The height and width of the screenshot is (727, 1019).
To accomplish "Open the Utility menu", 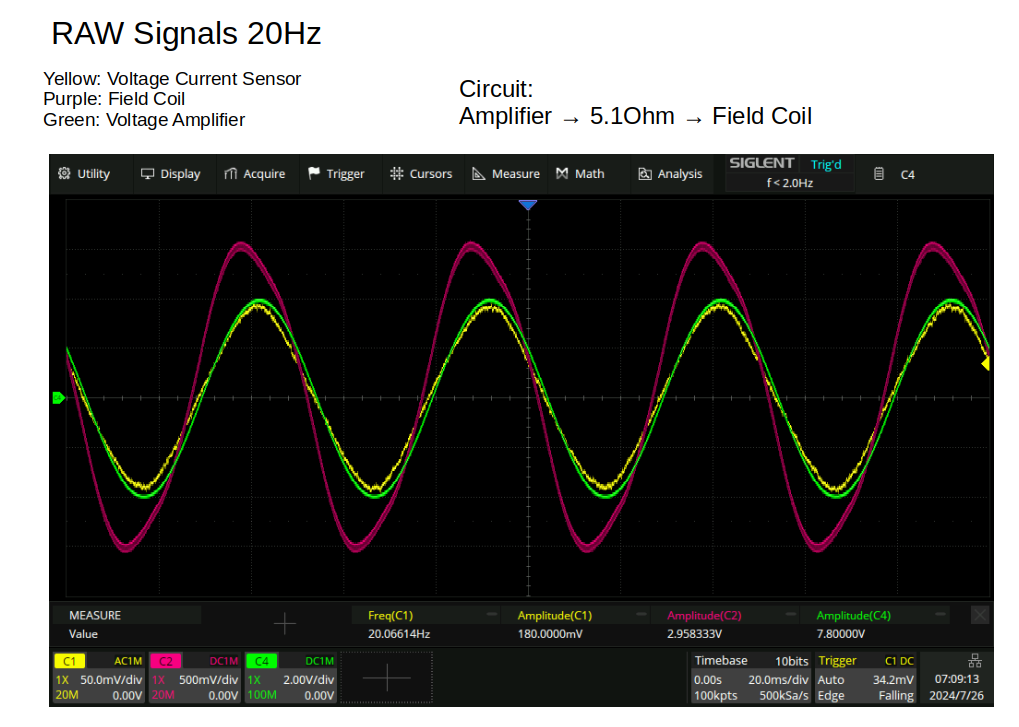I will tap(85, 174).
